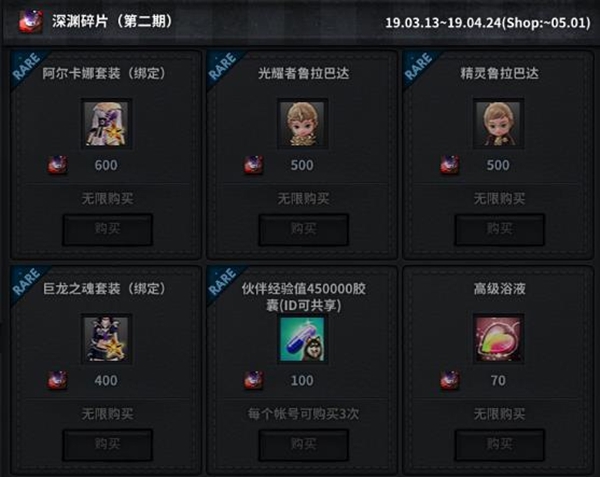Click the 深渊碎片（第二期）shop title

coord(112,21)
